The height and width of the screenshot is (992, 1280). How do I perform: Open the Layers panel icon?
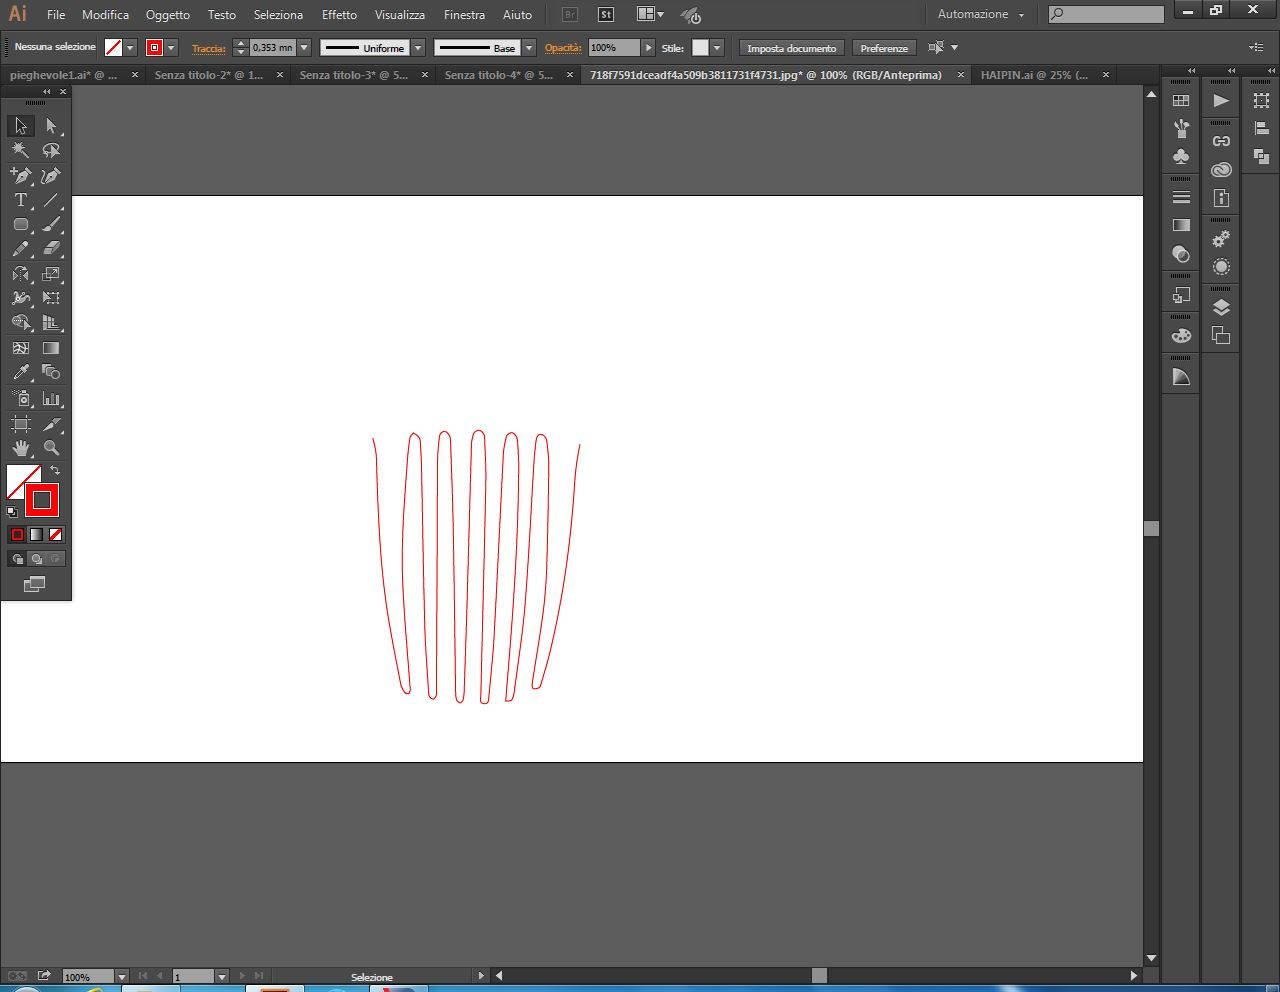pyautogui.click(x=1221, y=307)
